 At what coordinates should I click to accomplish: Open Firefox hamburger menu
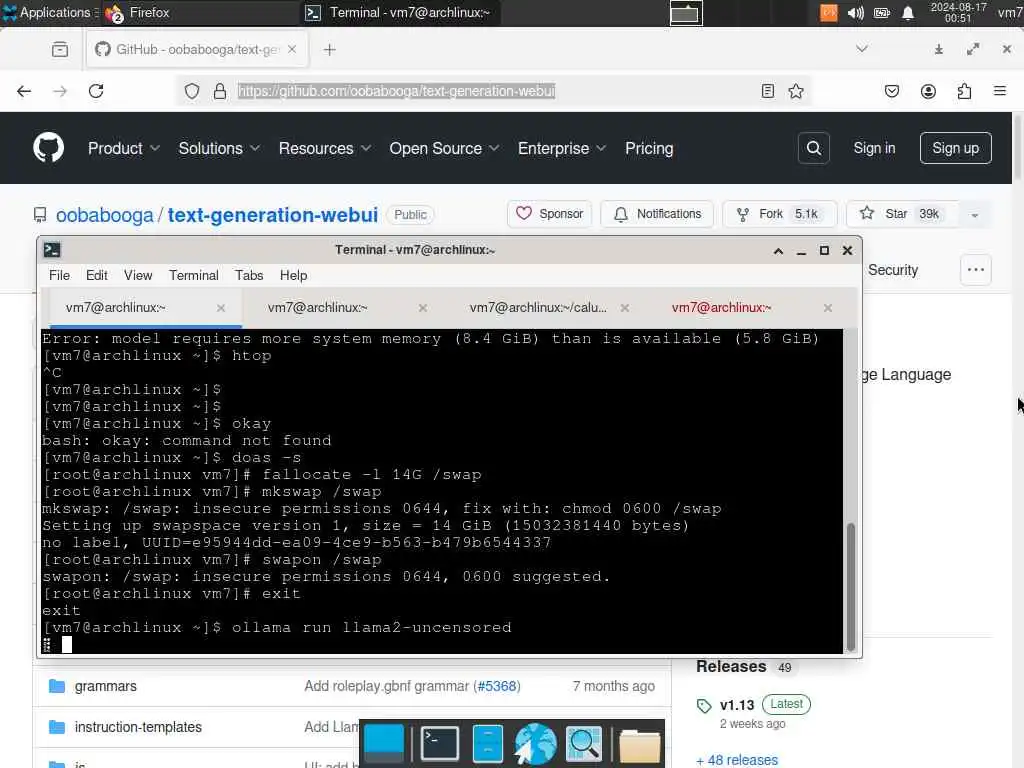pyautogui.click(x=1000, y=91)
